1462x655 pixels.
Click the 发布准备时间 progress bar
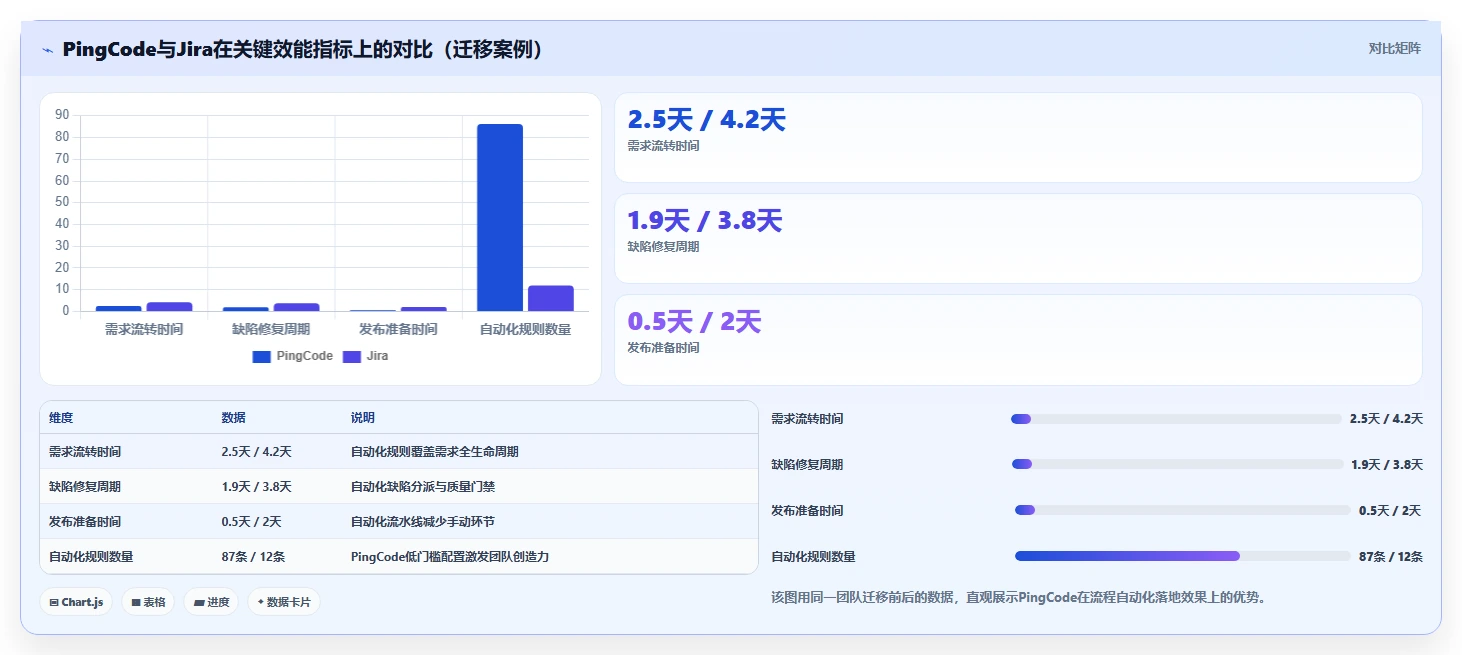coord(1183,510)
